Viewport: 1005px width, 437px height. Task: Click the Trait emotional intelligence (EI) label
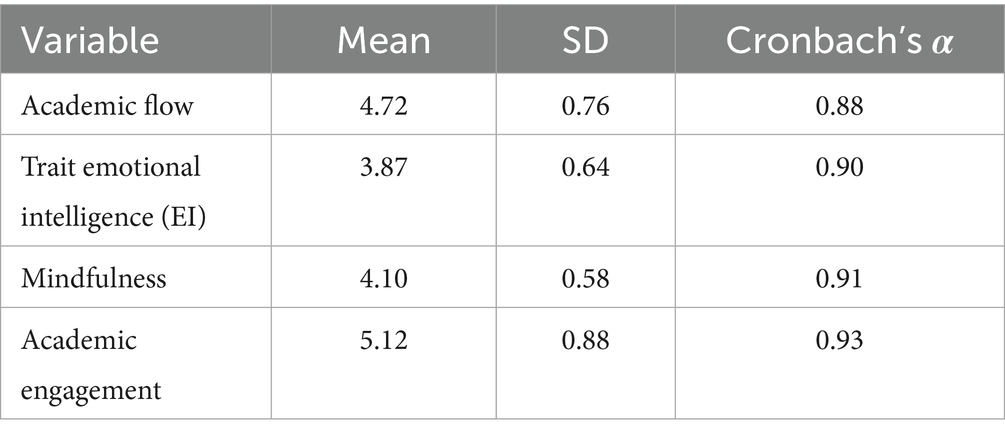(113, 189)
